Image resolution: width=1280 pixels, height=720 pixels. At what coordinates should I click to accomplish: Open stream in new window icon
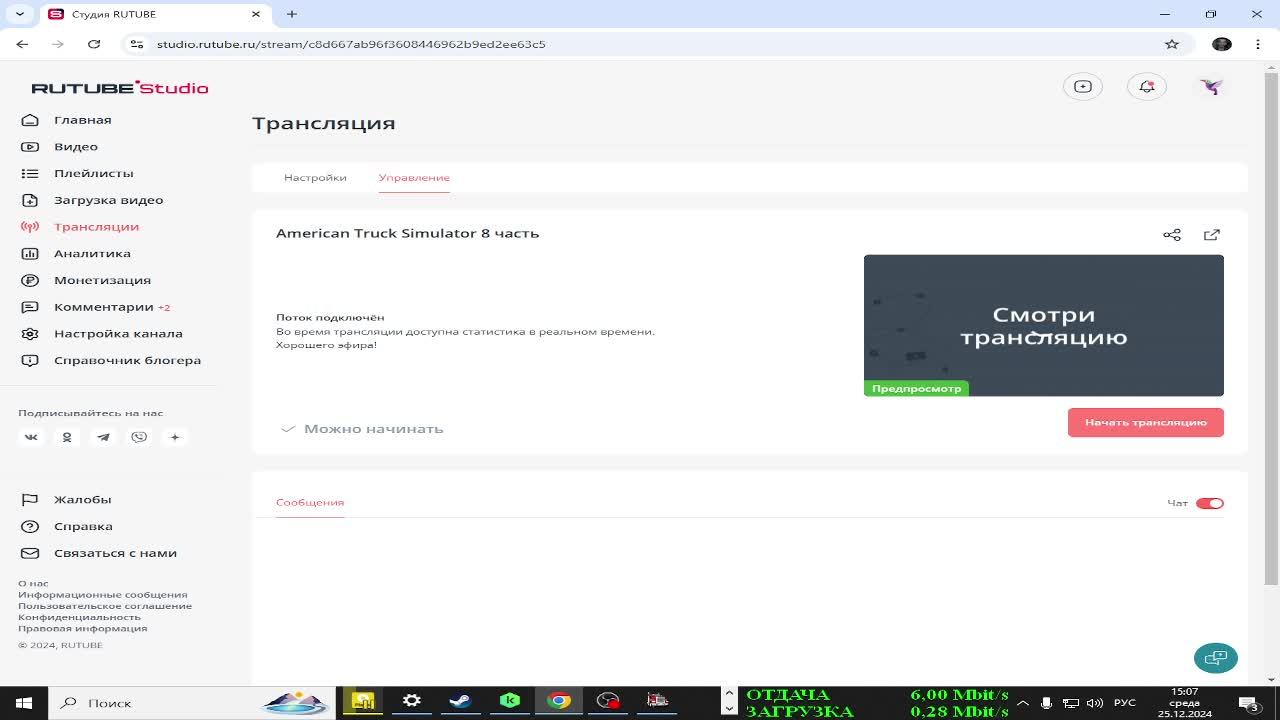[1212, 235]
